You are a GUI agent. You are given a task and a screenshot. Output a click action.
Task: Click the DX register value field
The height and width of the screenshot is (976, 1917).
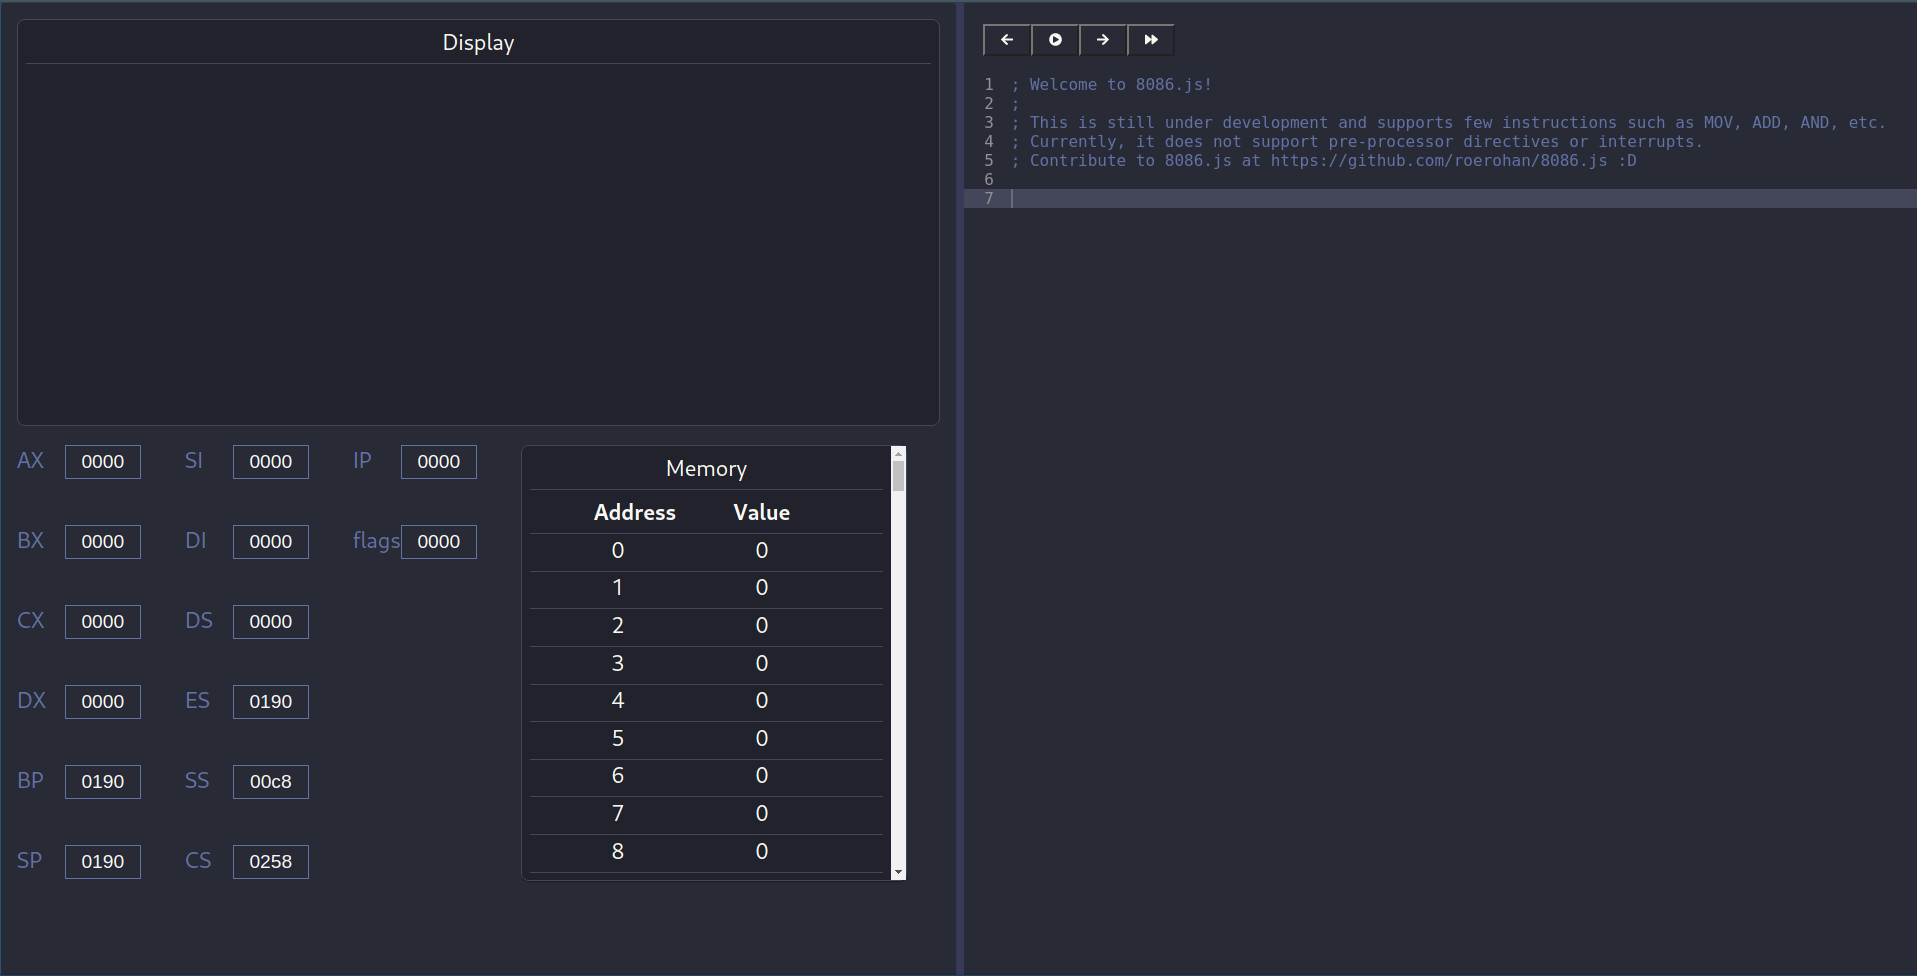click(103, 702)
